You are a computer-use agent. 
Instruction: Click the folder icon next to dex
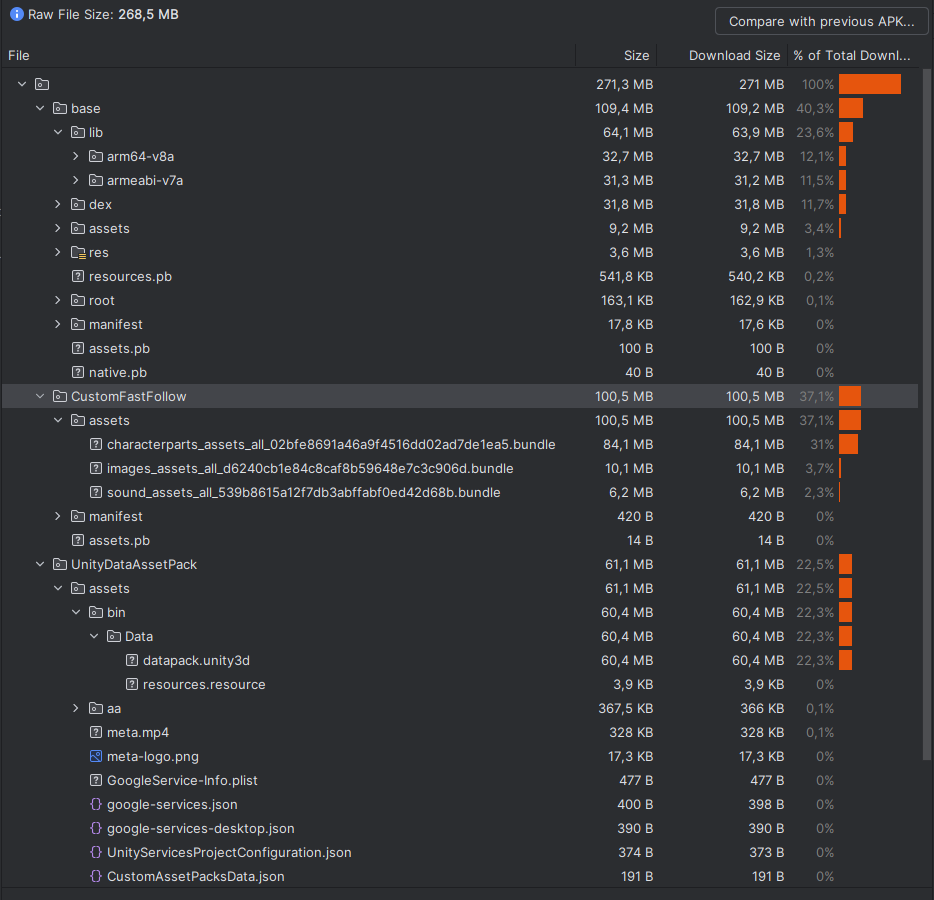[x=76, y=204]
